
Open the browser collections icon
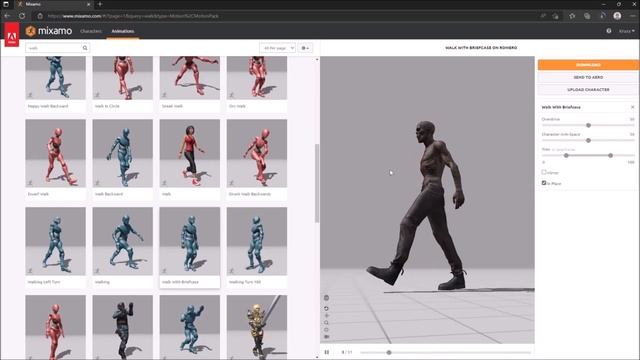[587, 16]
